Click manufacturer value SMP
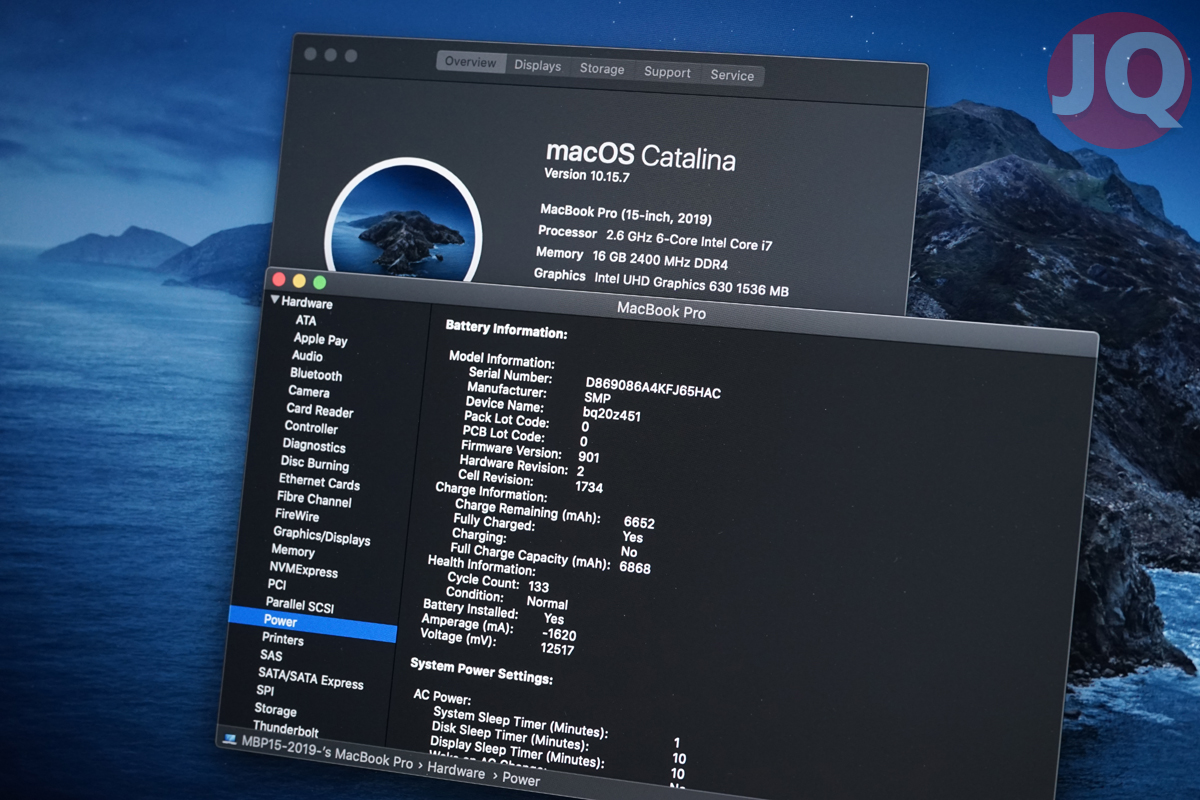The width and height of the screenshot is (1200, 800). click(597, 397)
